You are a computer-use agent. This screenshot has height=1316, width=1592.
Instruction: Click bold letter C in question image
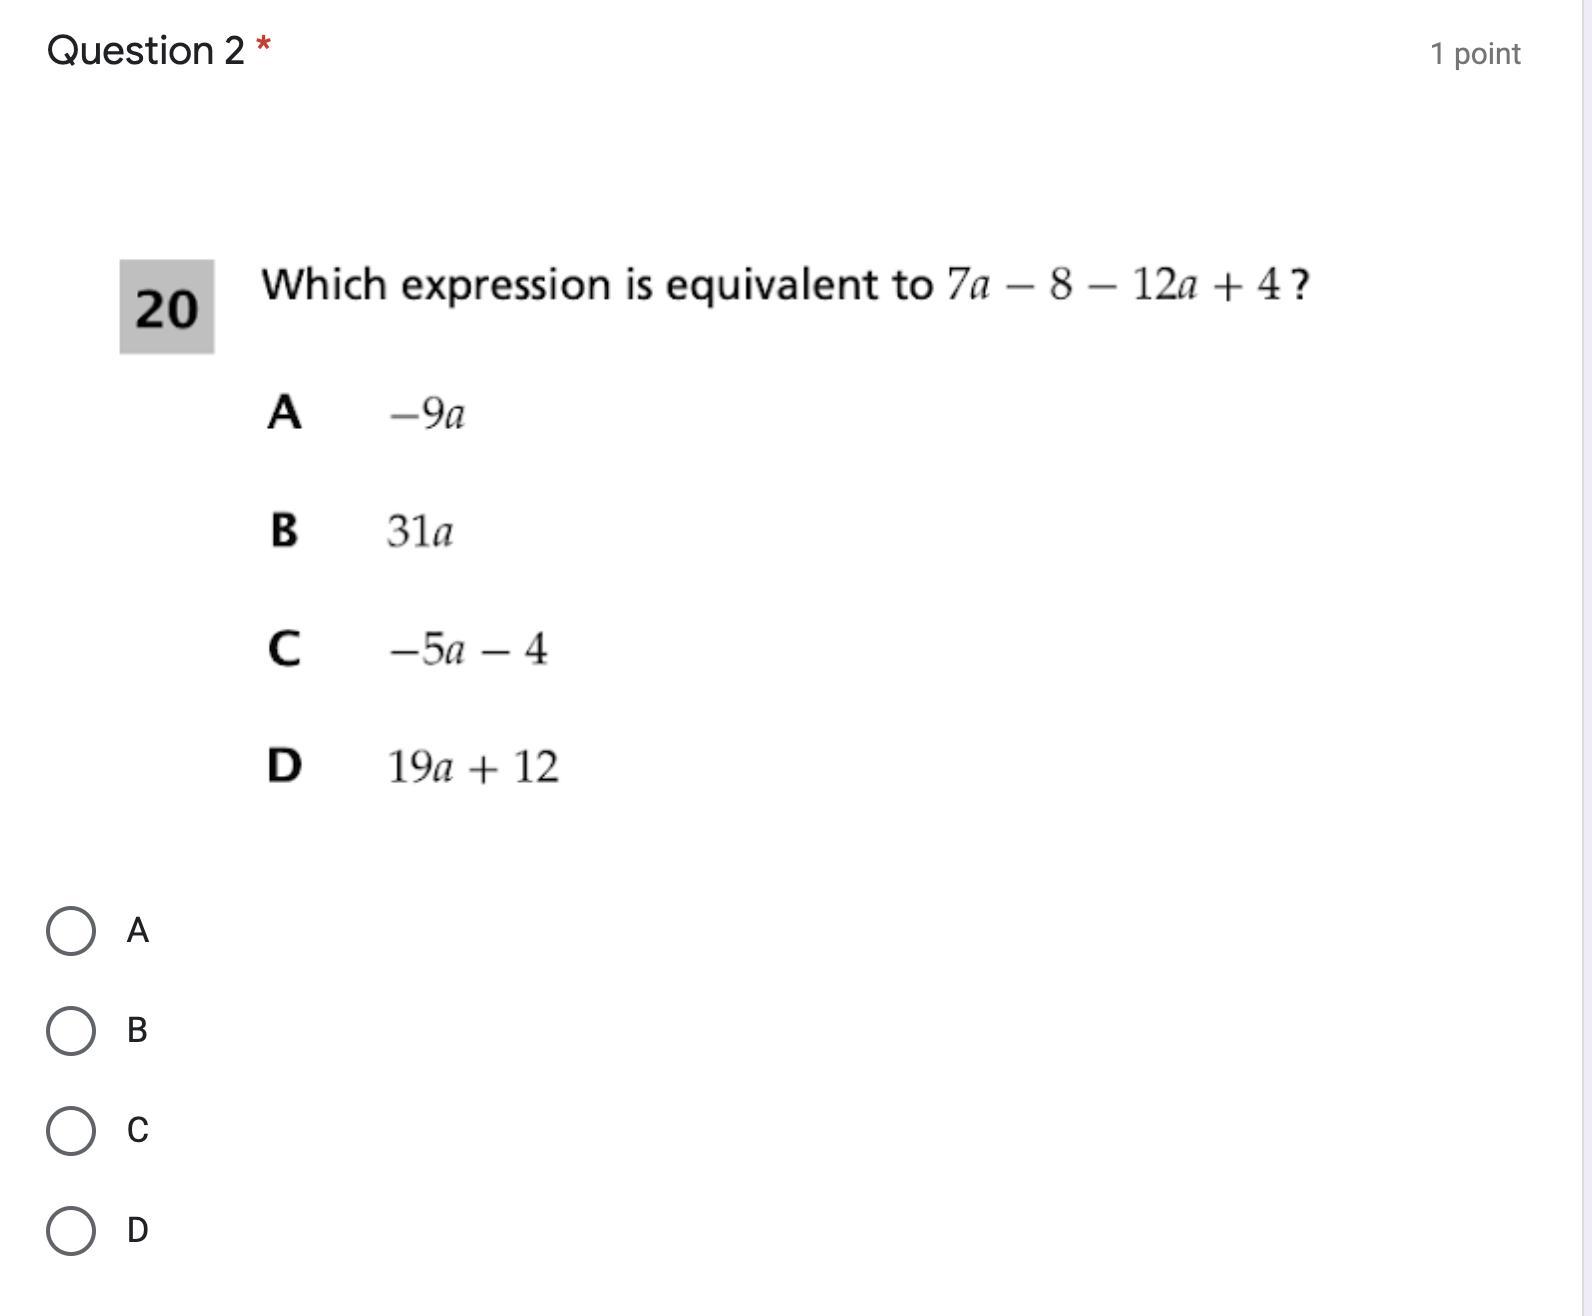(x=284, y=648)
